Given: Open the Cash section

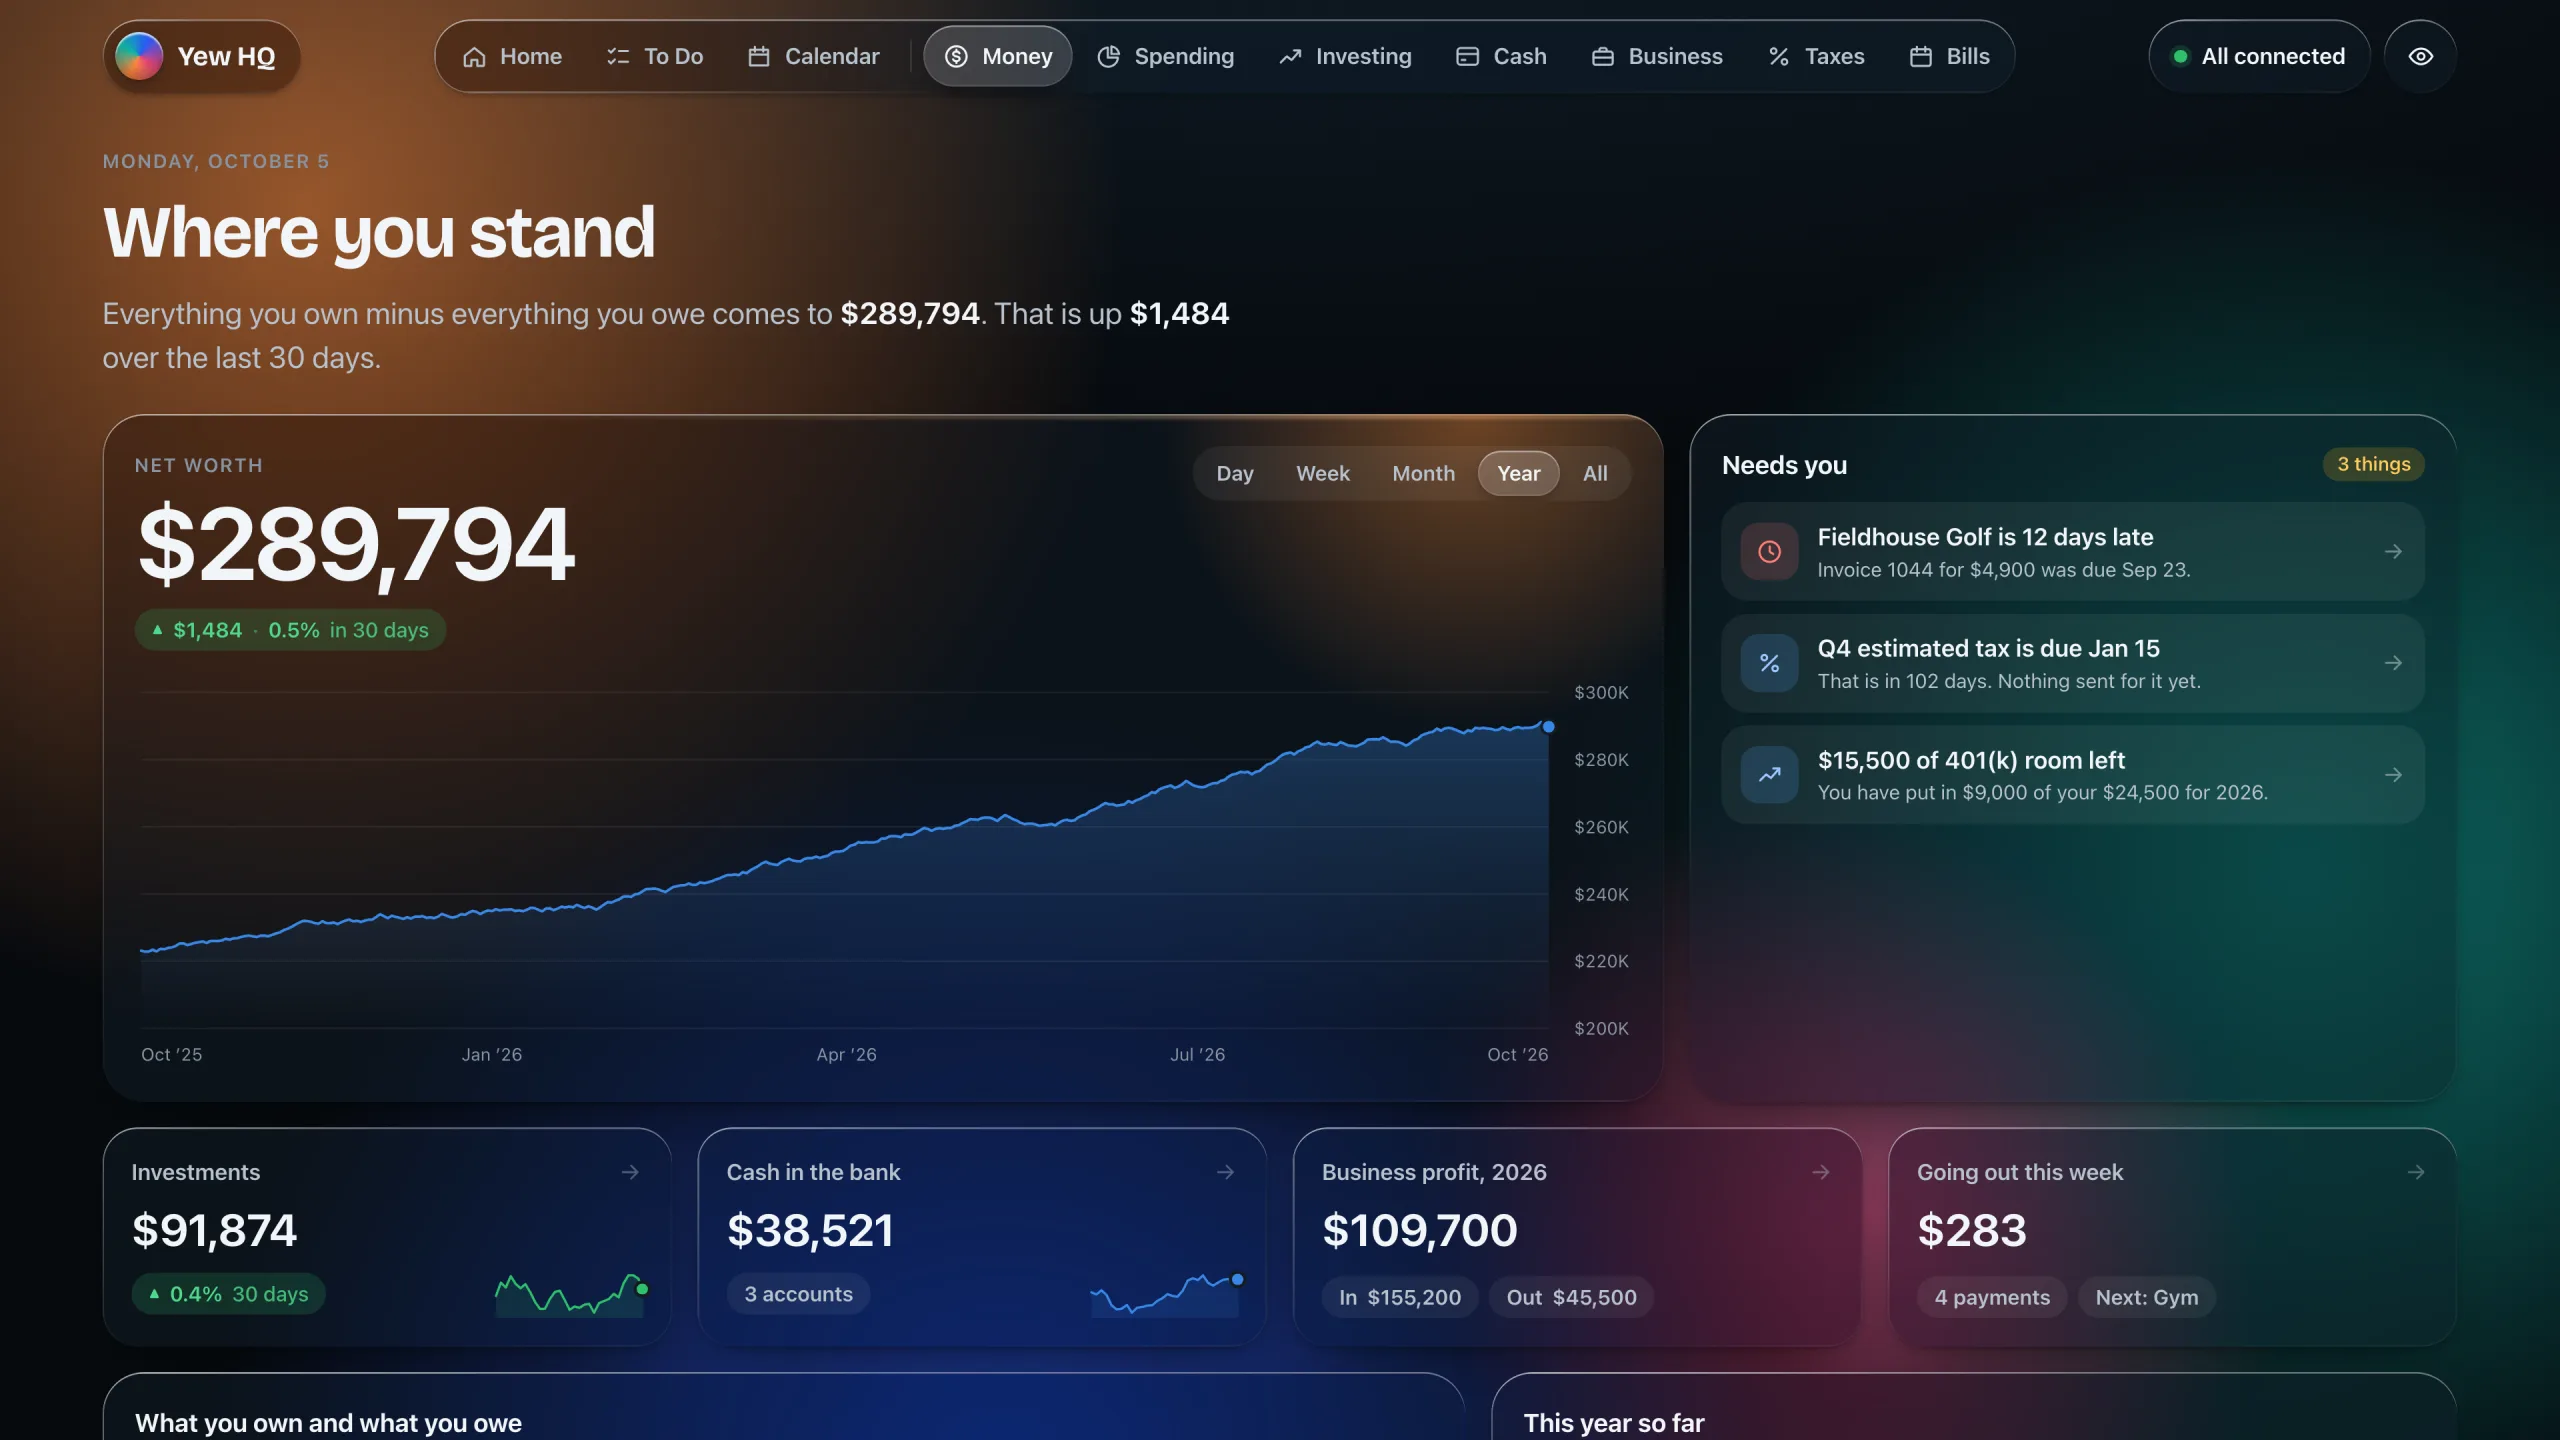Looking at the screenshot, I should (x=1501, y=56).
